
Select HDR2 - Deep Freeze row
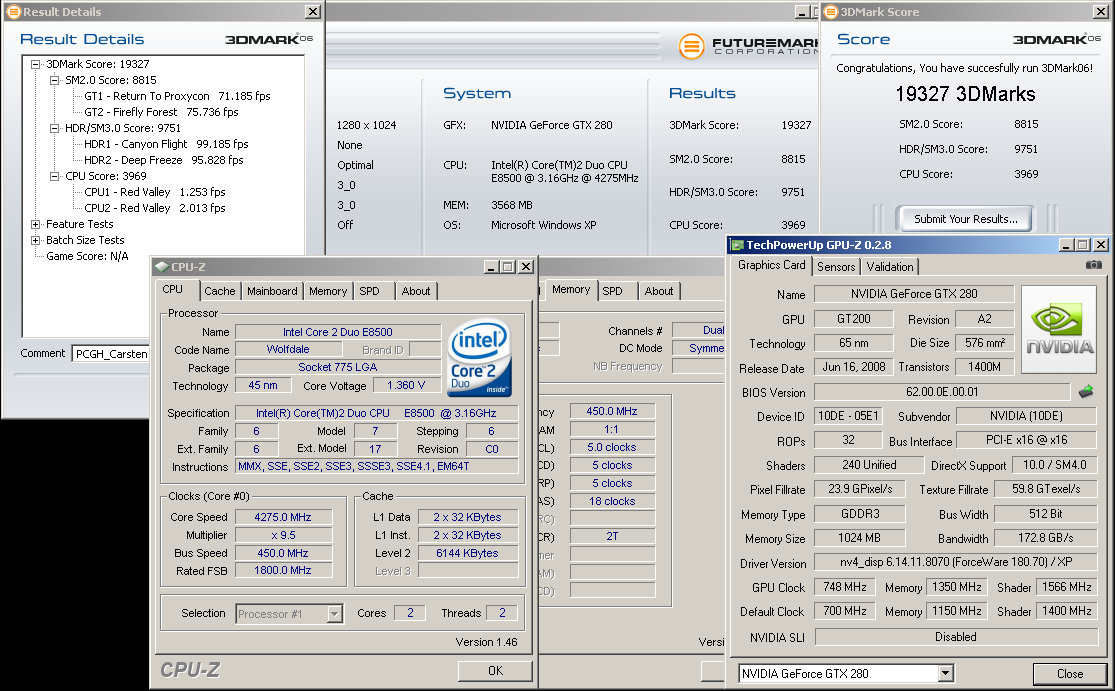pyautogui.click(x=164, y=160)
